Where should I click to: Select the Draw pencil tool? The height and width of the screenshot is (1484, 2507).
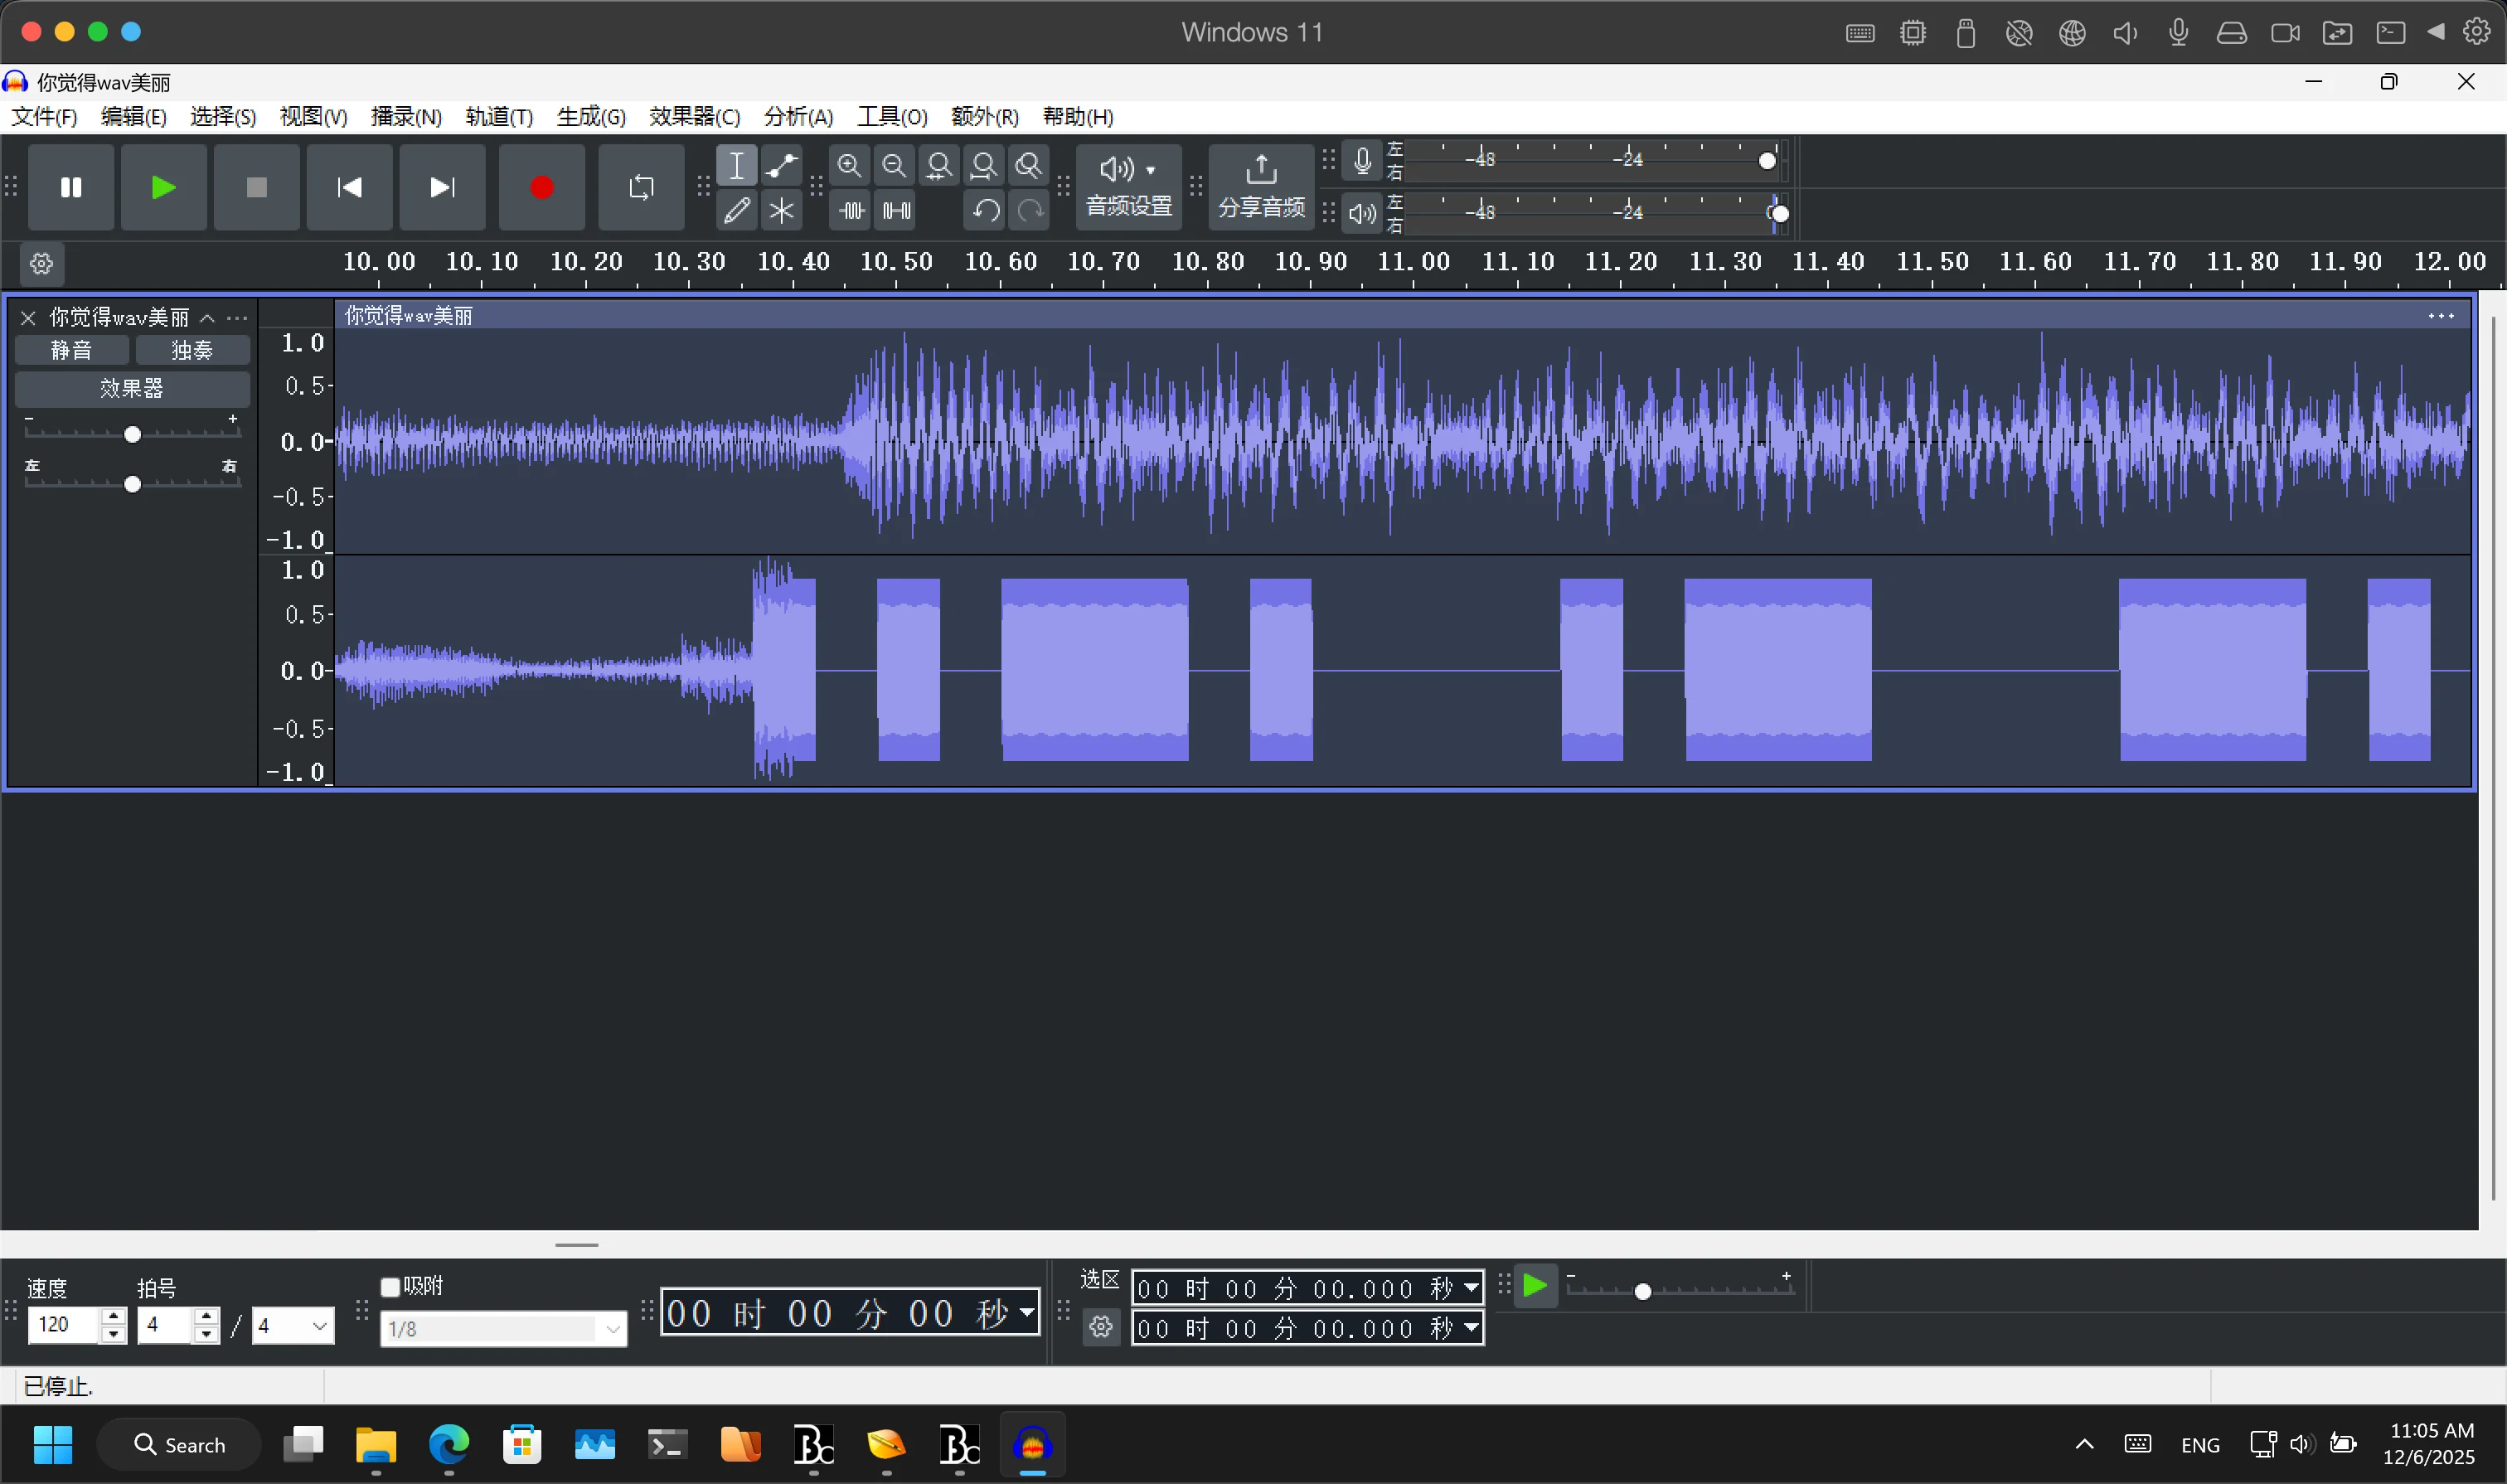[x=737, y=211]
